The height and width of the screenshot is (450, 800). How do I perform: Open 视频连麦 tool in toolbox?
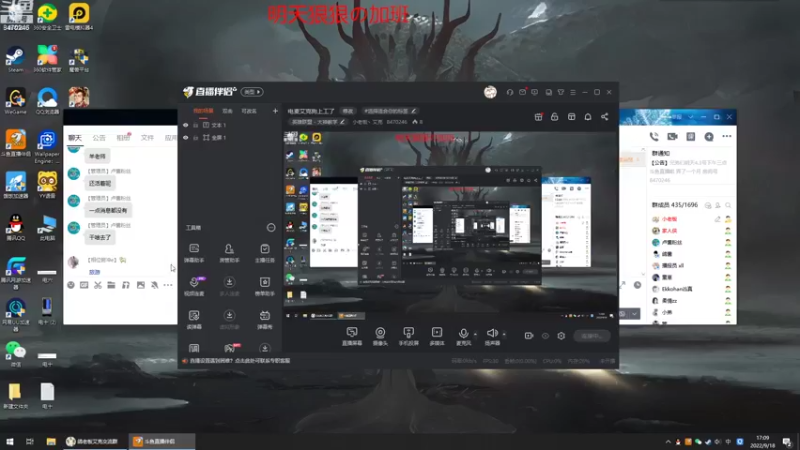[x=194, y=286]
